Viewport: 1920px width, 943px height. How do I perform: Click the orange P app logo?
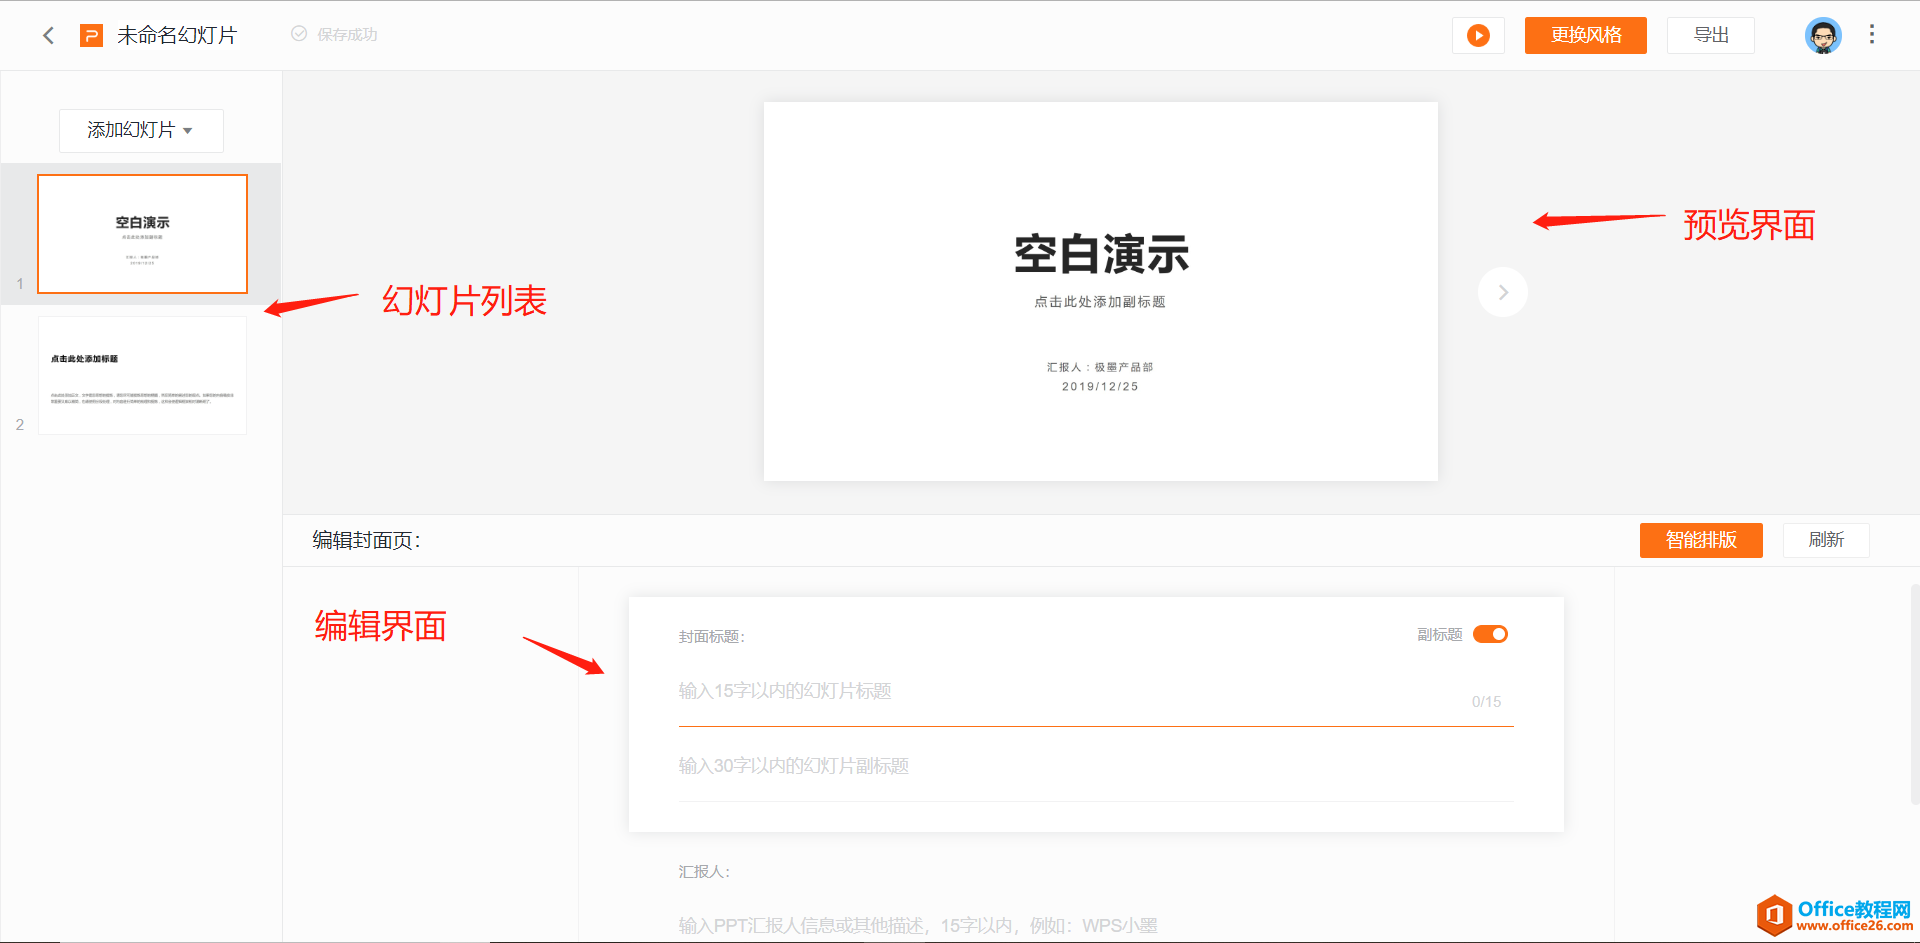(x=91, y=35)
